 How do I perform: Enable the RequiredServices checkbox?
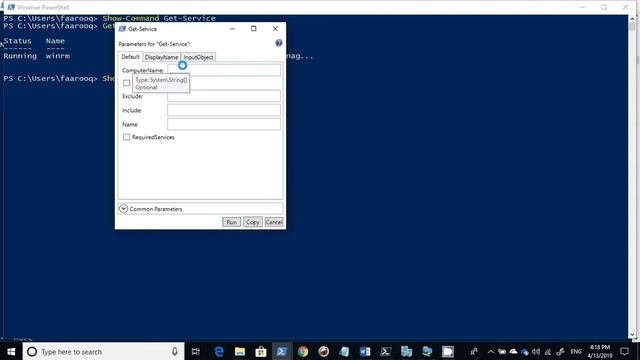point(127,137)
